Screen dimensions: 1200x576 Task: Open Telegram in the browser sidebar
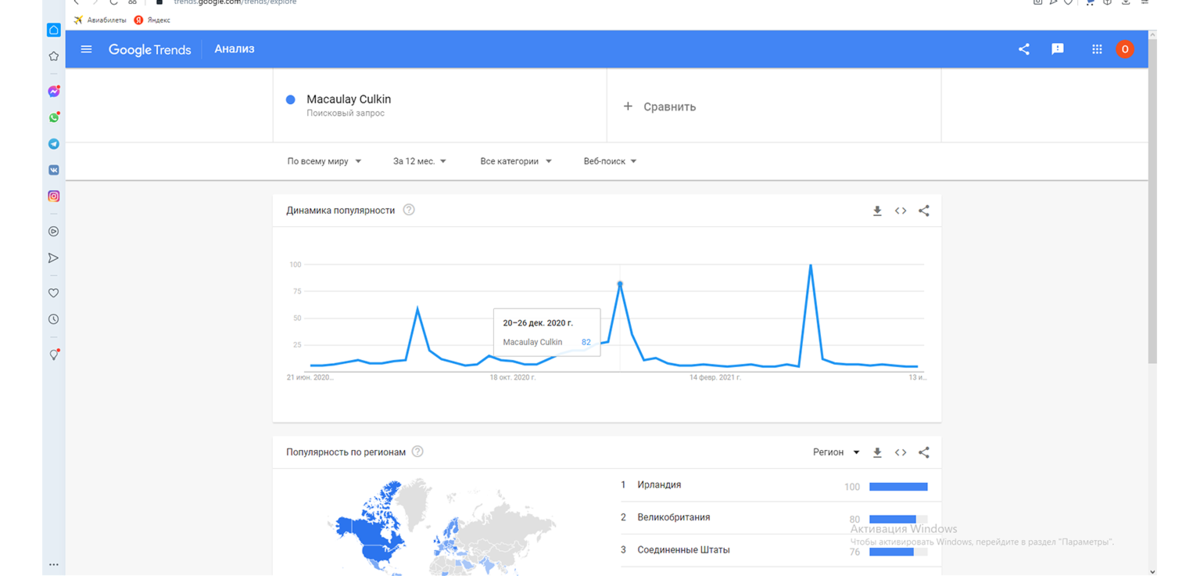[x=54, y=144]
